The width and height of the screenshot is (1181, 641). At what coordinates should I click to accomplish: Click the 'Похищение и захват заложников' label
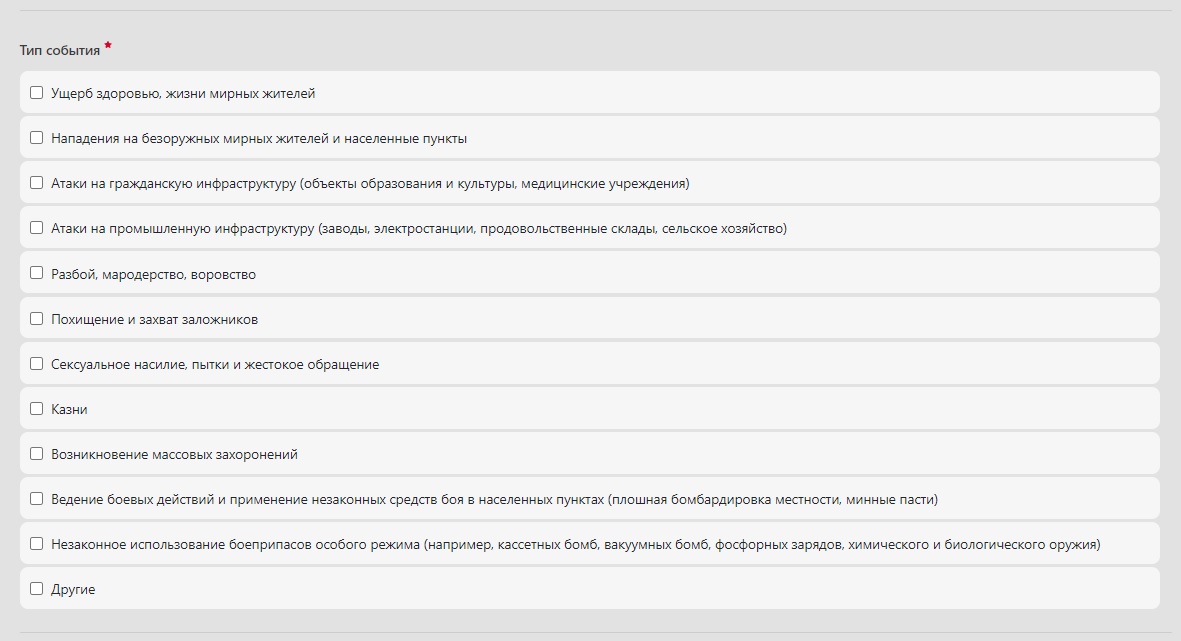tap(154, 319)
